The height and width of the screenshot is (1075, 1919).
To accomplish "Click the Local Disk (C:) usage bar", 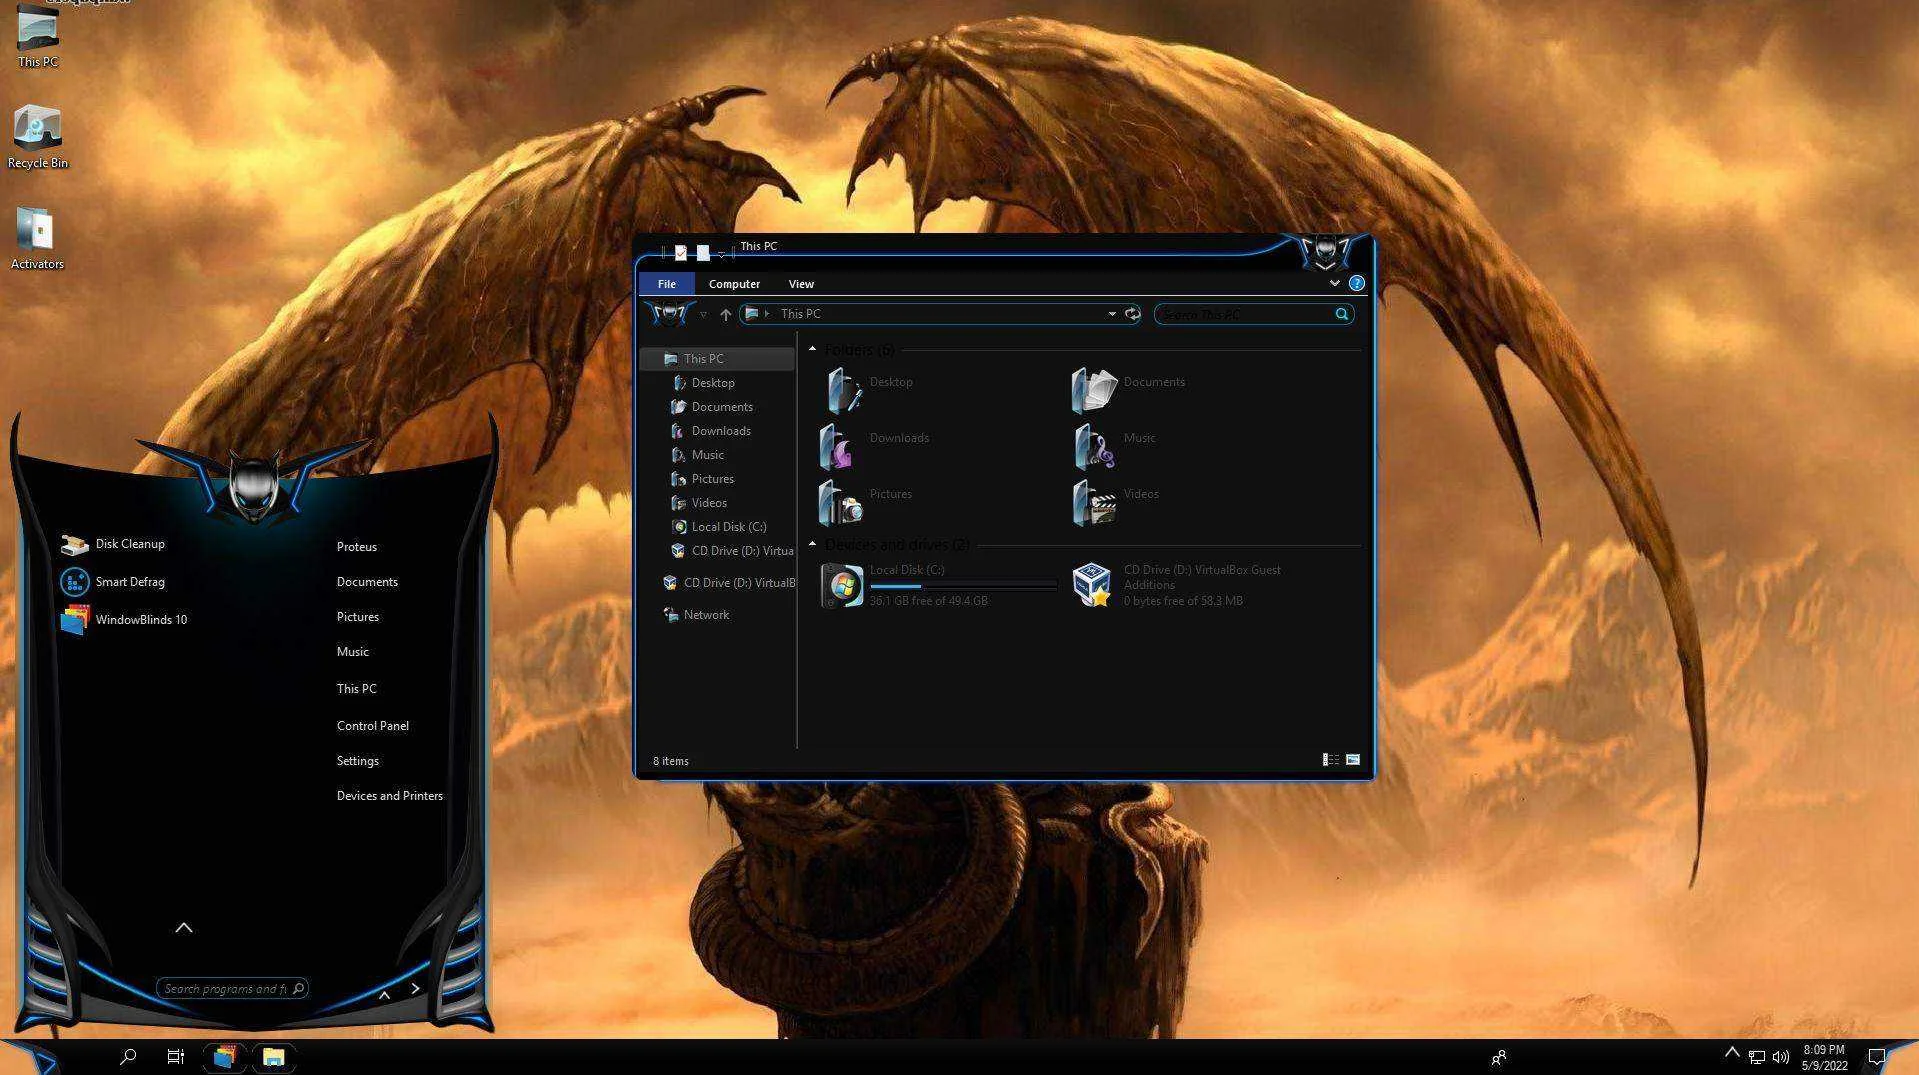I will 963,586.
